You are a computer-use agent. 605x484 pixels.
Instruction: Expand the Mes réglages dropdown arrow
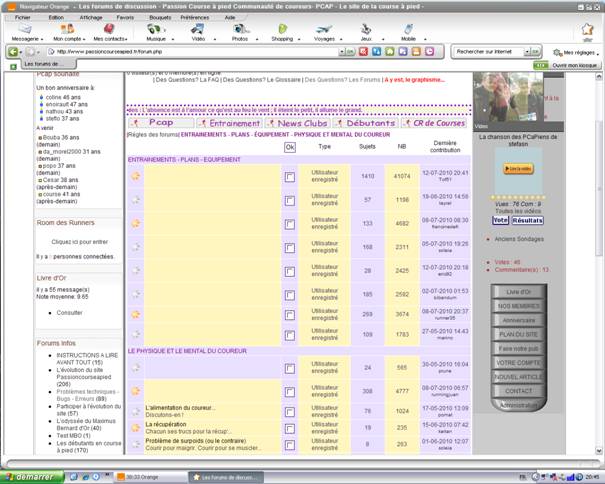pyautogui.click(x=597, y=54)
